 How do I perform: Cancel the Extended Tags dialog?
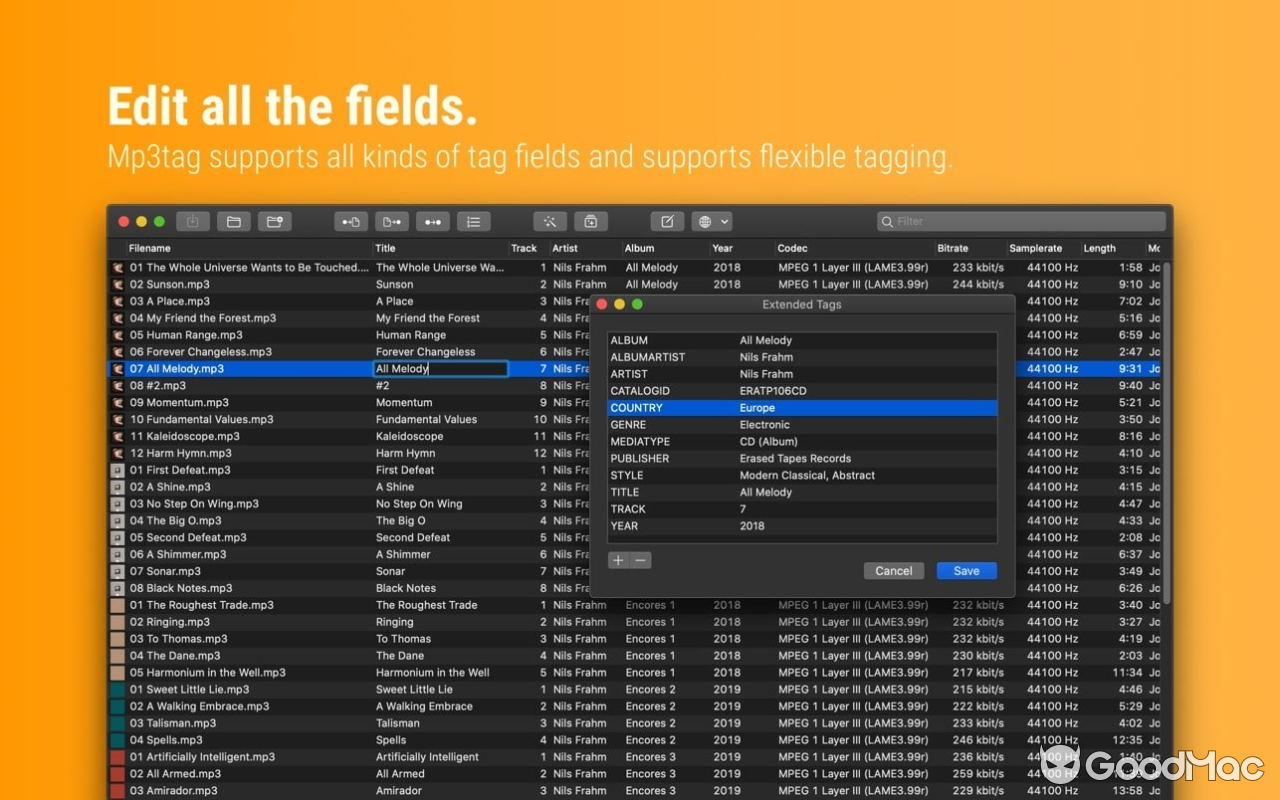tap(893, 570)
